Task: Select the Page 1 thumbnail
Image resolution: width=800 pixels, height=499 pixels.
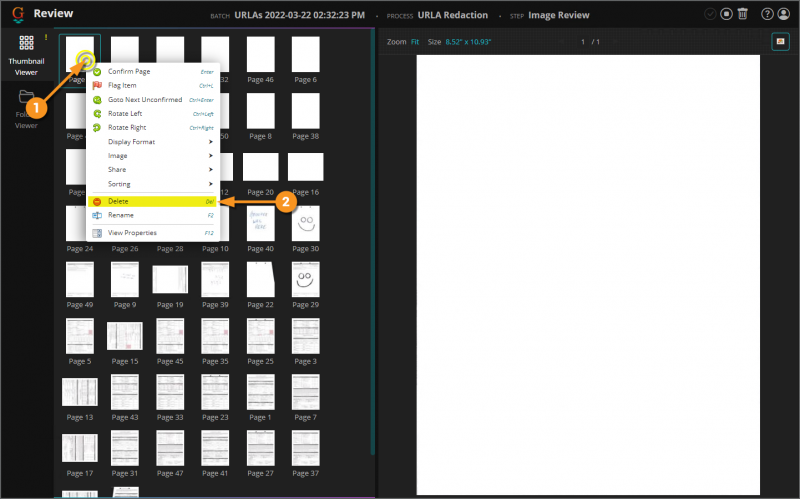Action: pos(260,392)
